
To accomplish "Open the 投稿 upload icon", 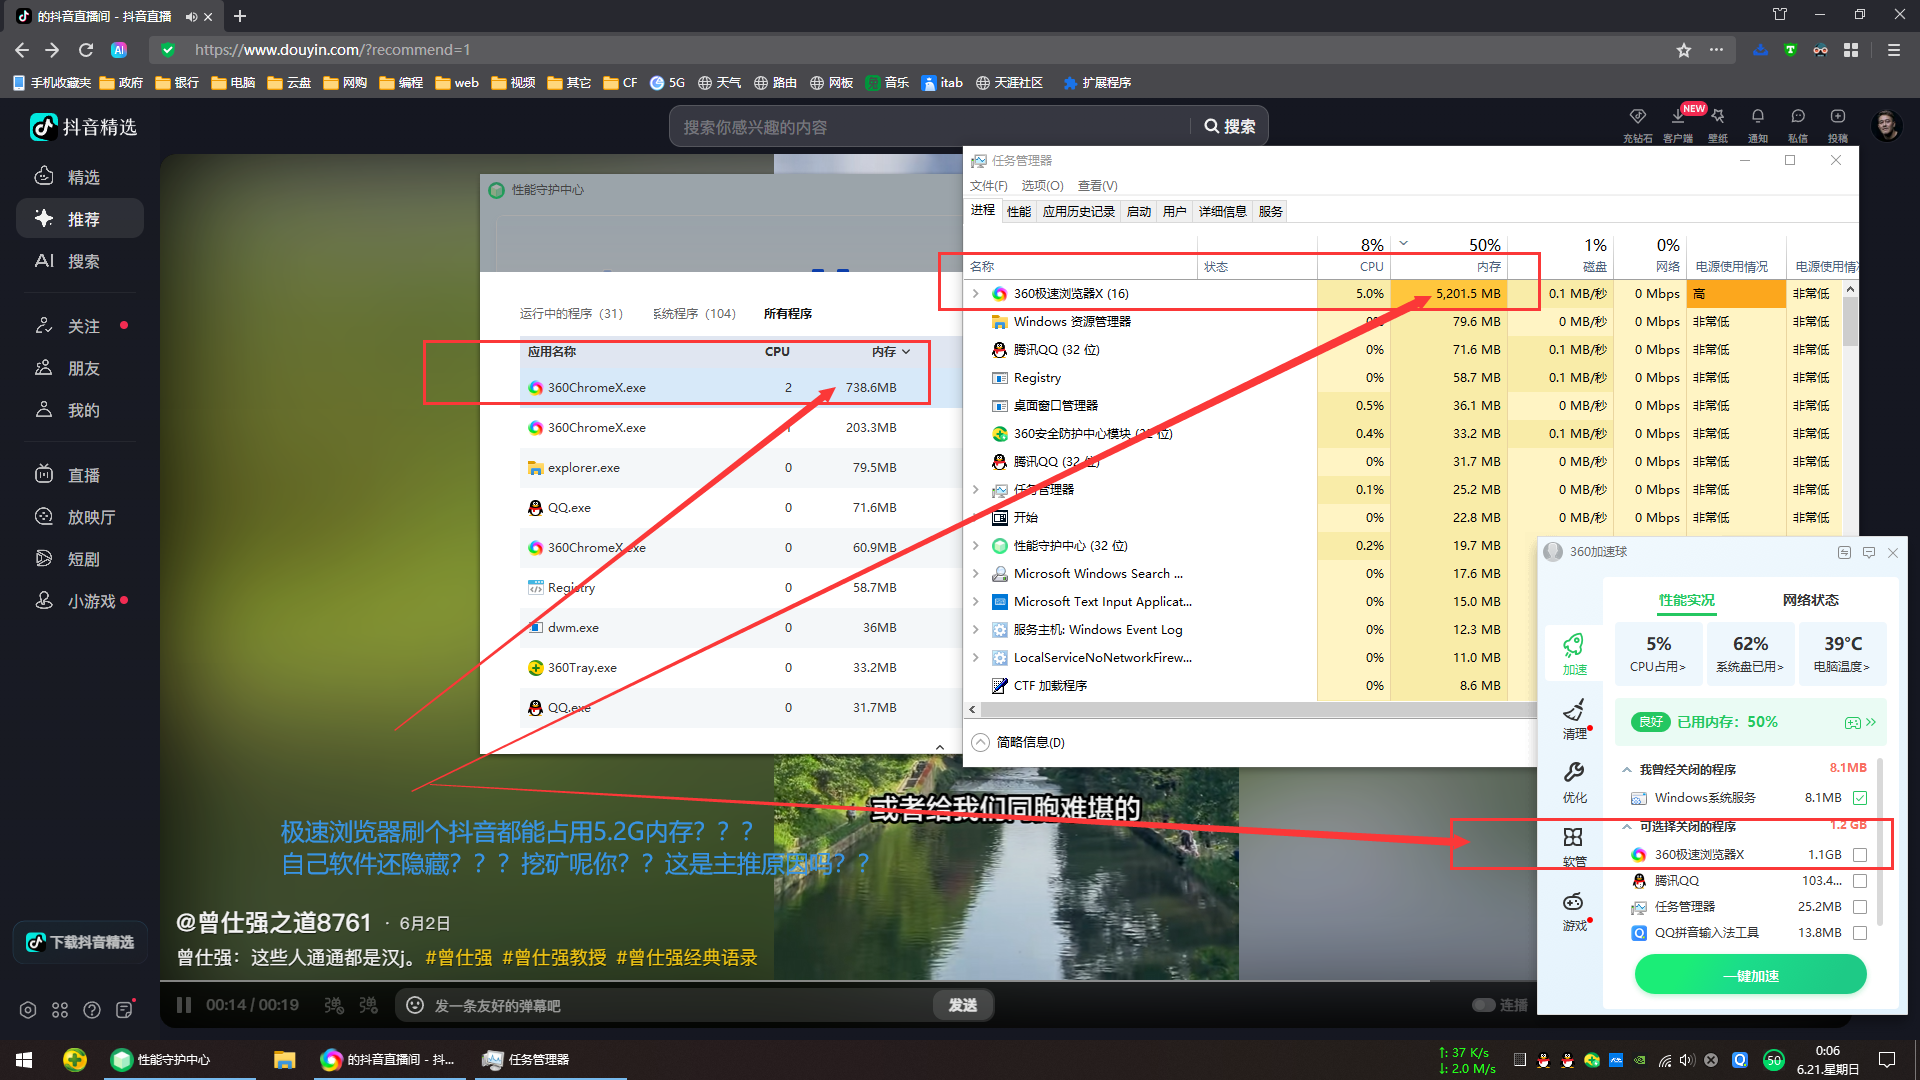I will 1838,117.
